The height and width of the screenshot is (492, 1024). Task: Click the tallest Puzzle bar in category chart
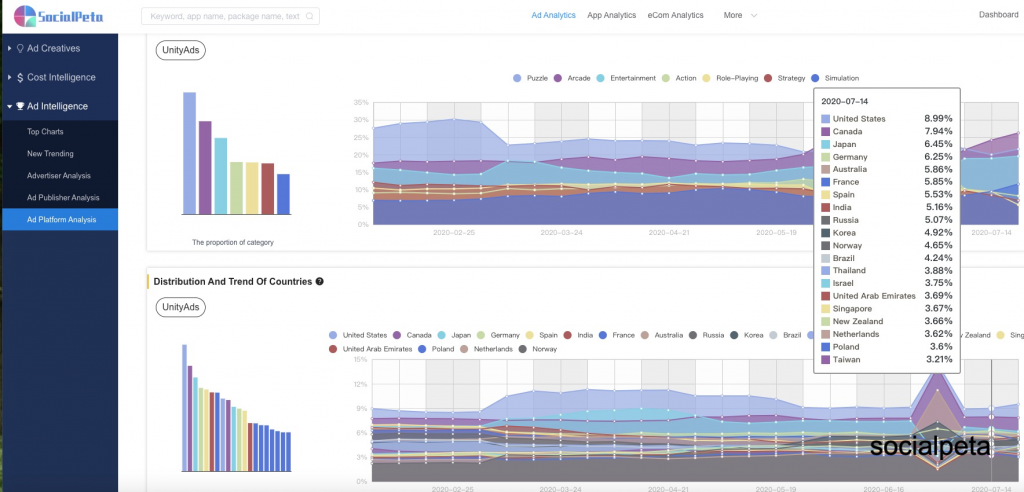coord(189,153)
